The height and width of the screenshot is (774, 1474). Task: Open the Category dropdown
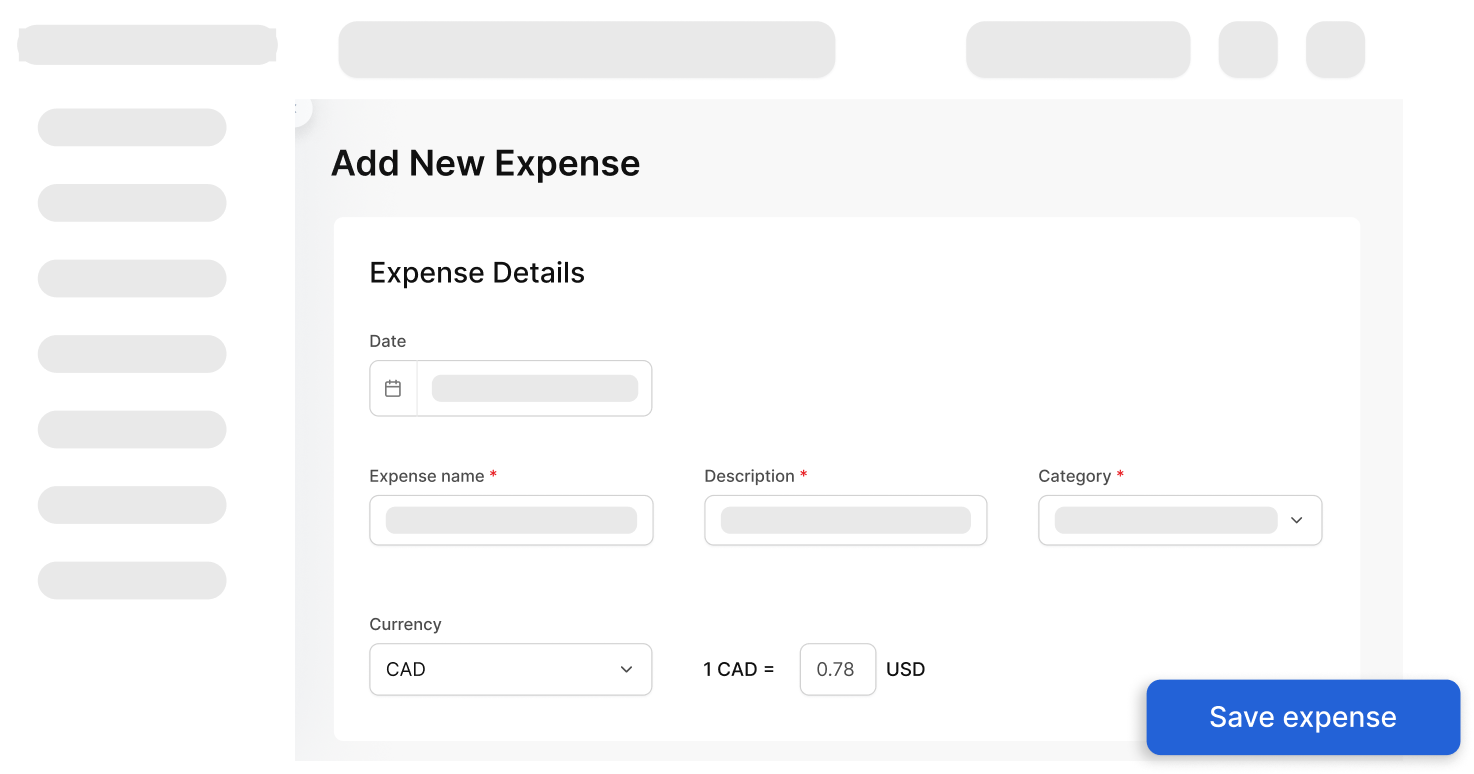click(x=1179, y=520)
